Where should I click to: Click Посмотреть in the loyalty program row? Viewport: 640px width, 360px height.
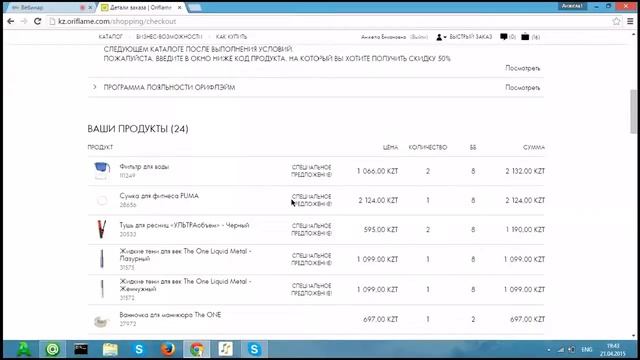tap(522, 87)
